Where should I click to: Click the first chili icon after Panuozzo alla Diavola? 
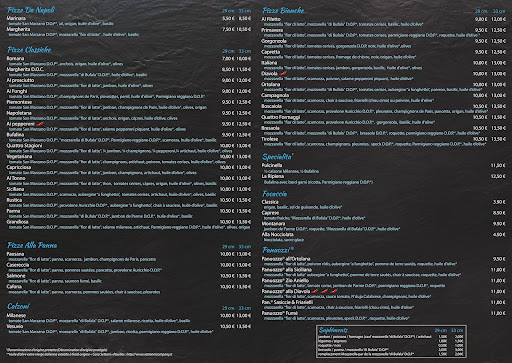click(x=314, y=291)
